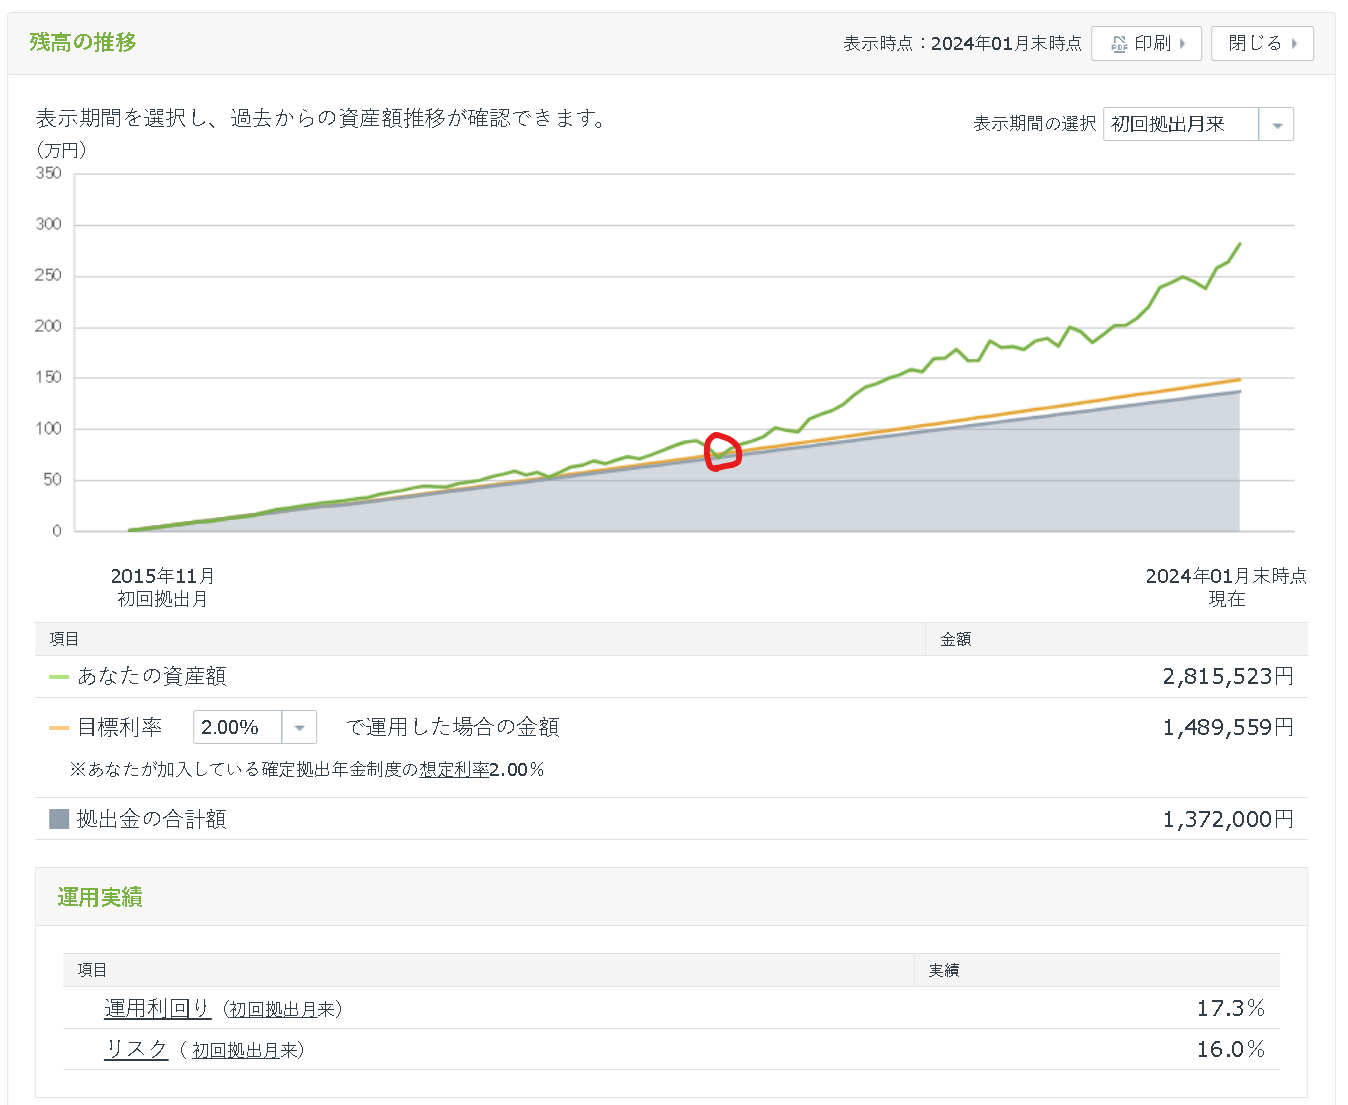Open the リスク link
The height and width of the screenshot is (1105, 1348).
[x=136, y=1049]
